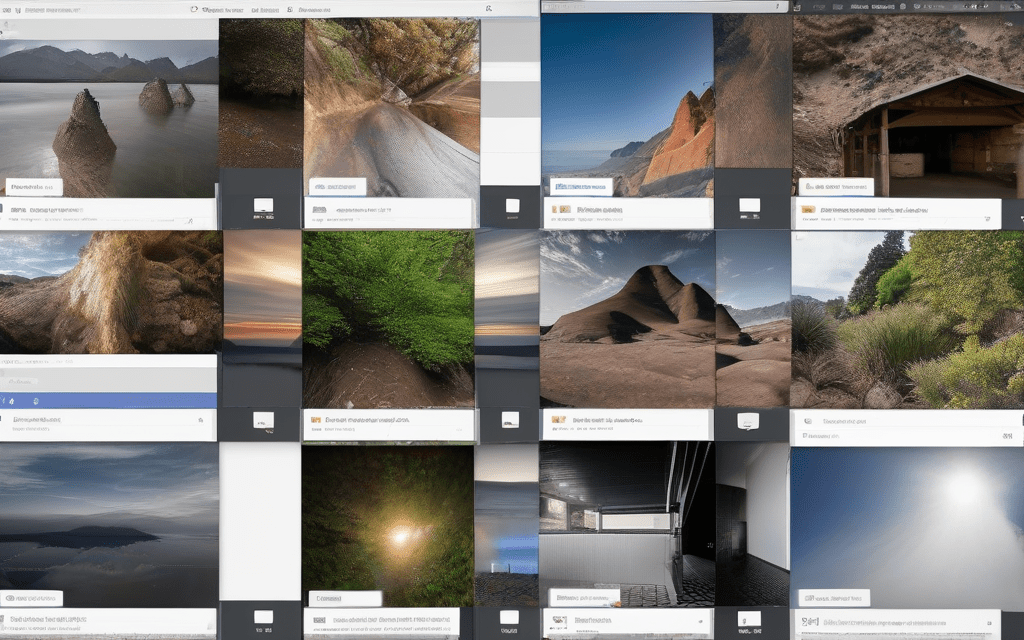Image resolution: width=1024 pixels, height=640 pixels.
Task: Click the label badge on the wooden shelter photo
Action: click(x=836, y=186)
